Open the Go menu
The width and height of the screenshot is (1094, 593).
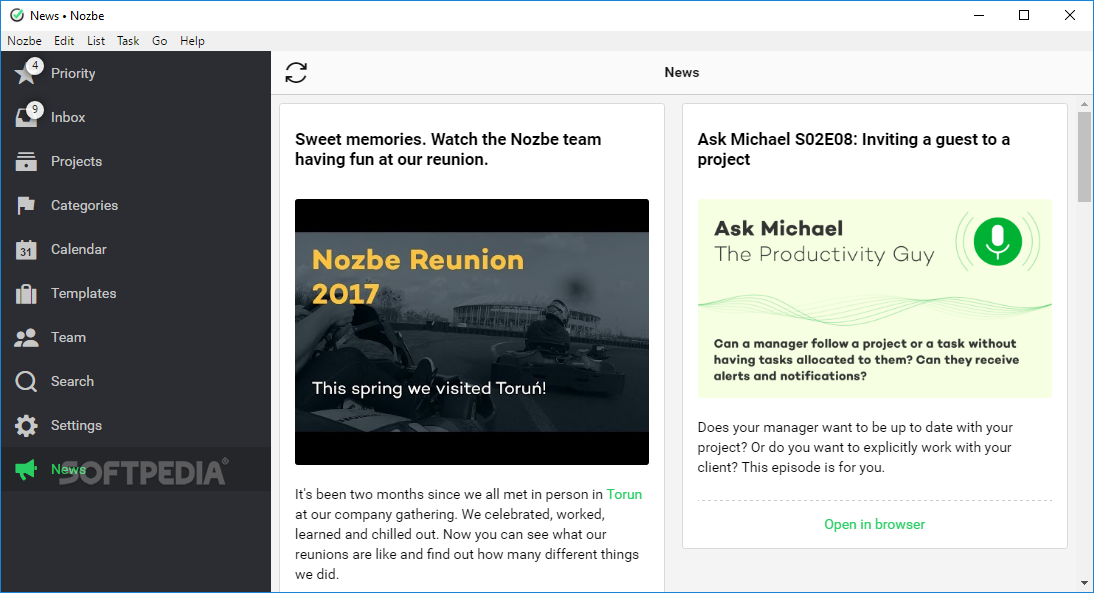click(160, 40)
